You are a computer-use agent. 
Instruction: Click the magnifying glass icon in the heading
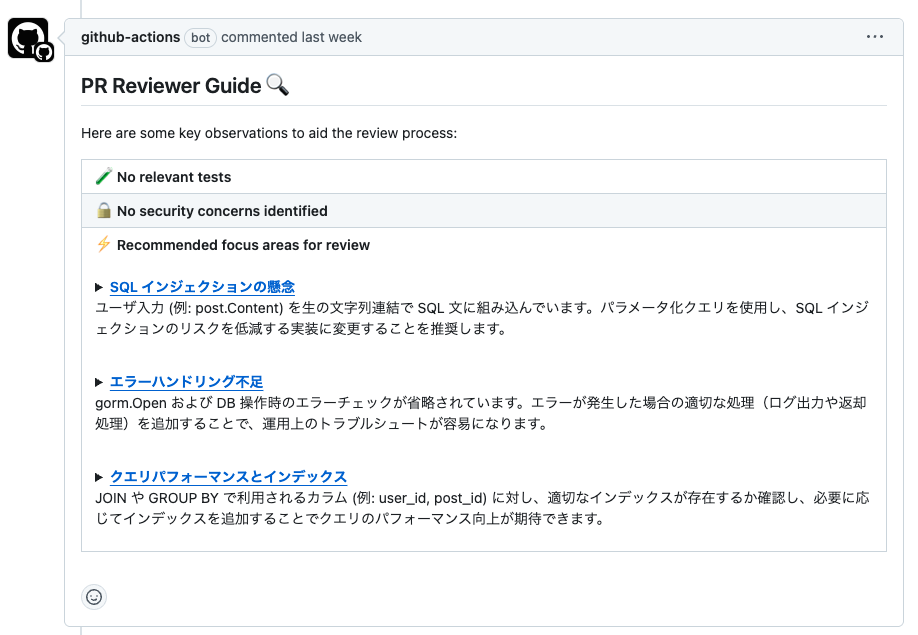point(277,84)
